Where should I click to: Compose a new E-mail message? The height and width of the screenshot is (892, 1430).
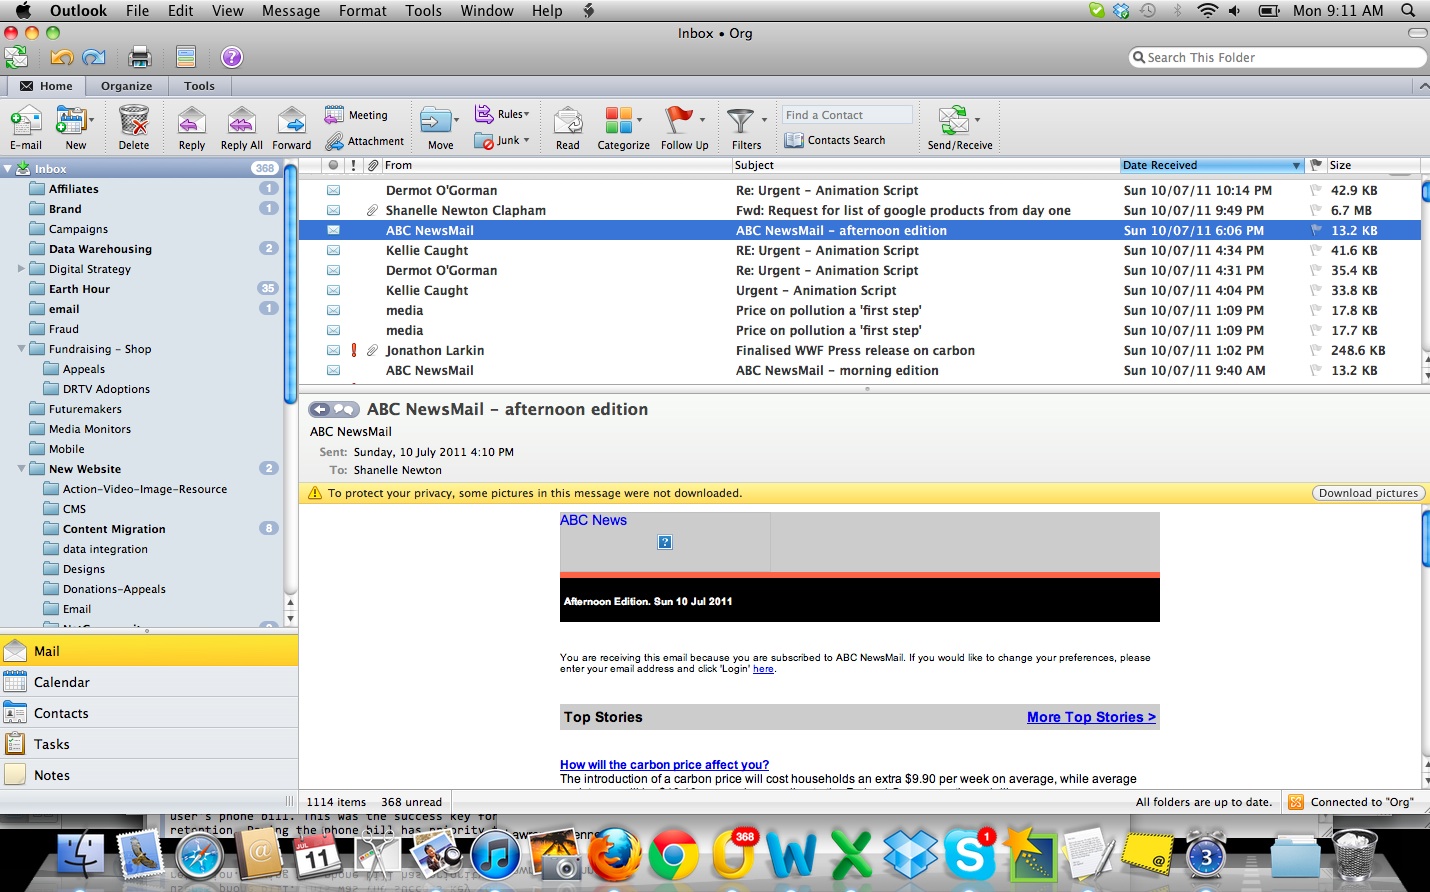[26, 128]
